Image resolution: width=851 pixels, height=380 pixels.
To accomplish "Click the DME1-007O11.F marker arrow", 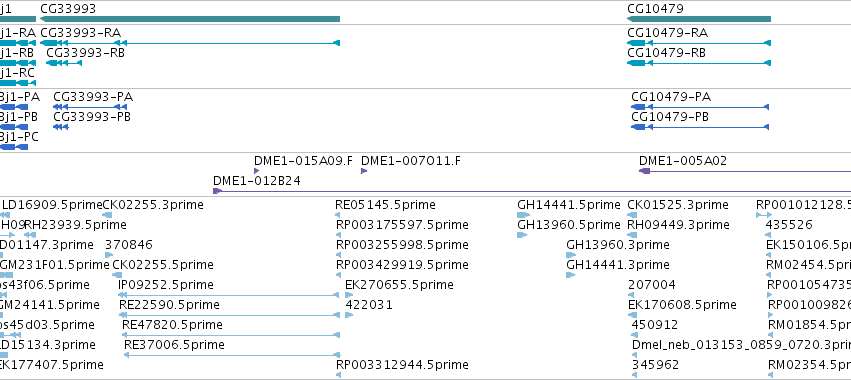I will [x=364, y=171].
